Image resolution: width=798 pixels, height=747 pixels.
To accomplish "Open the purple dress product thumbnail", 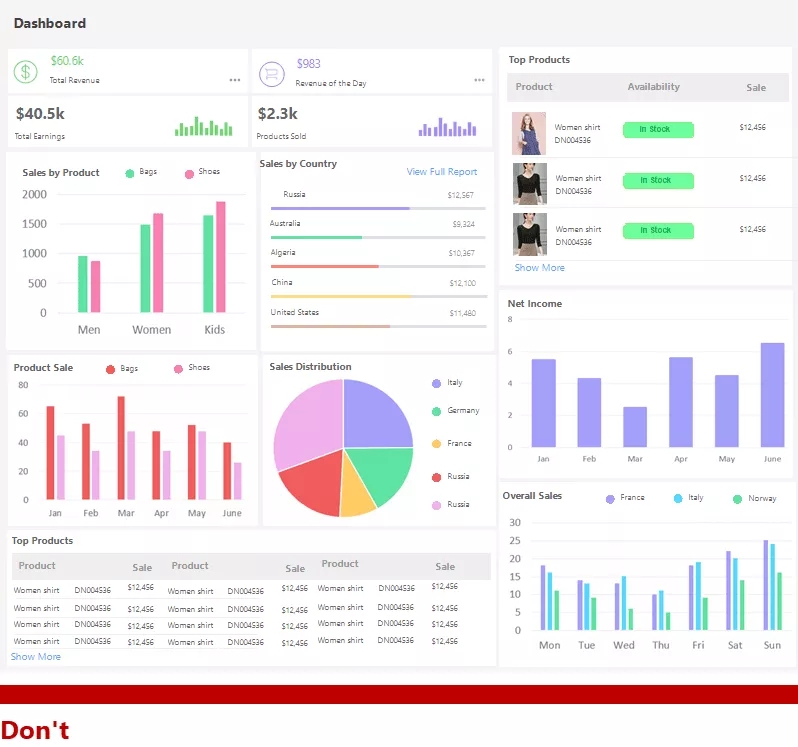I will 529,133.
